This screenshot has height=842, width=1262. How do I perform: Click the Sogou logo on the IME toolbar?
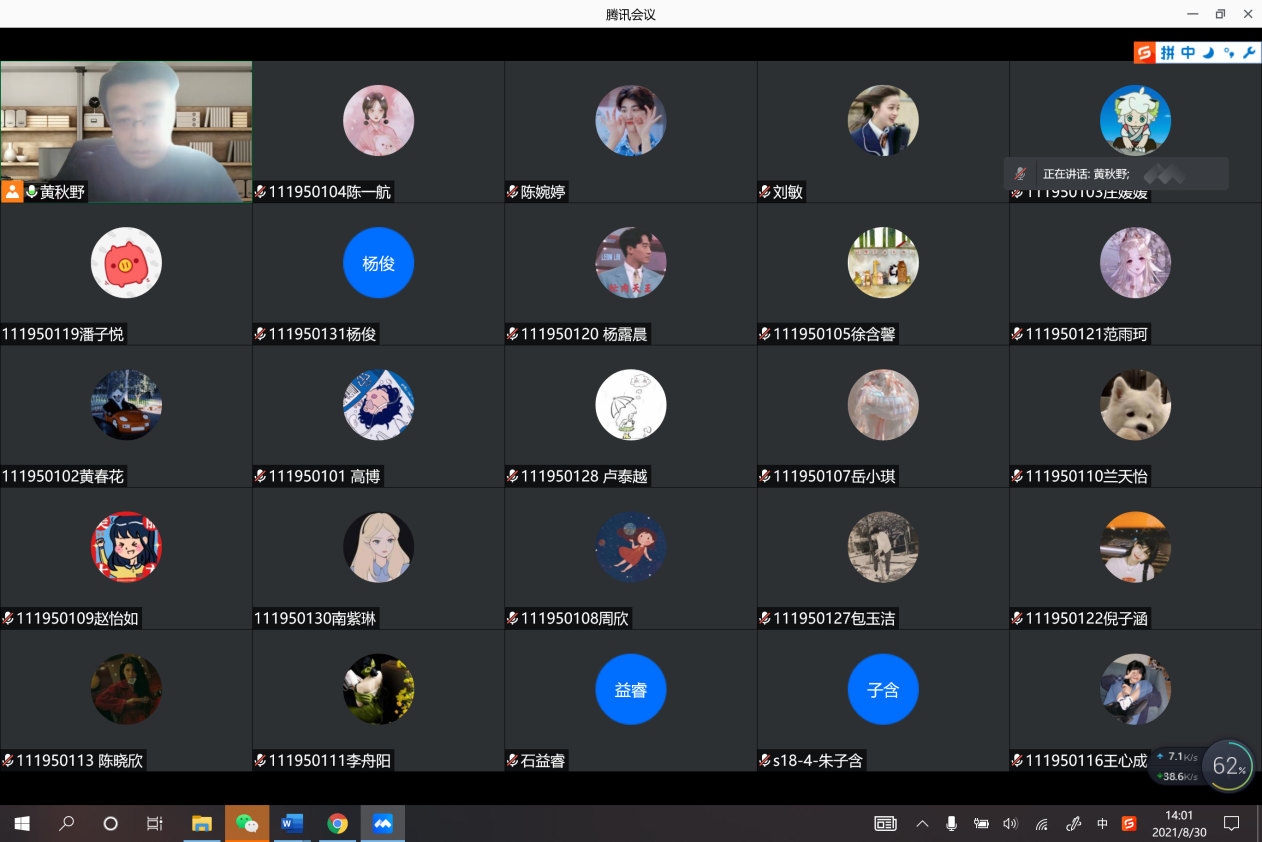click(1144, 53)
